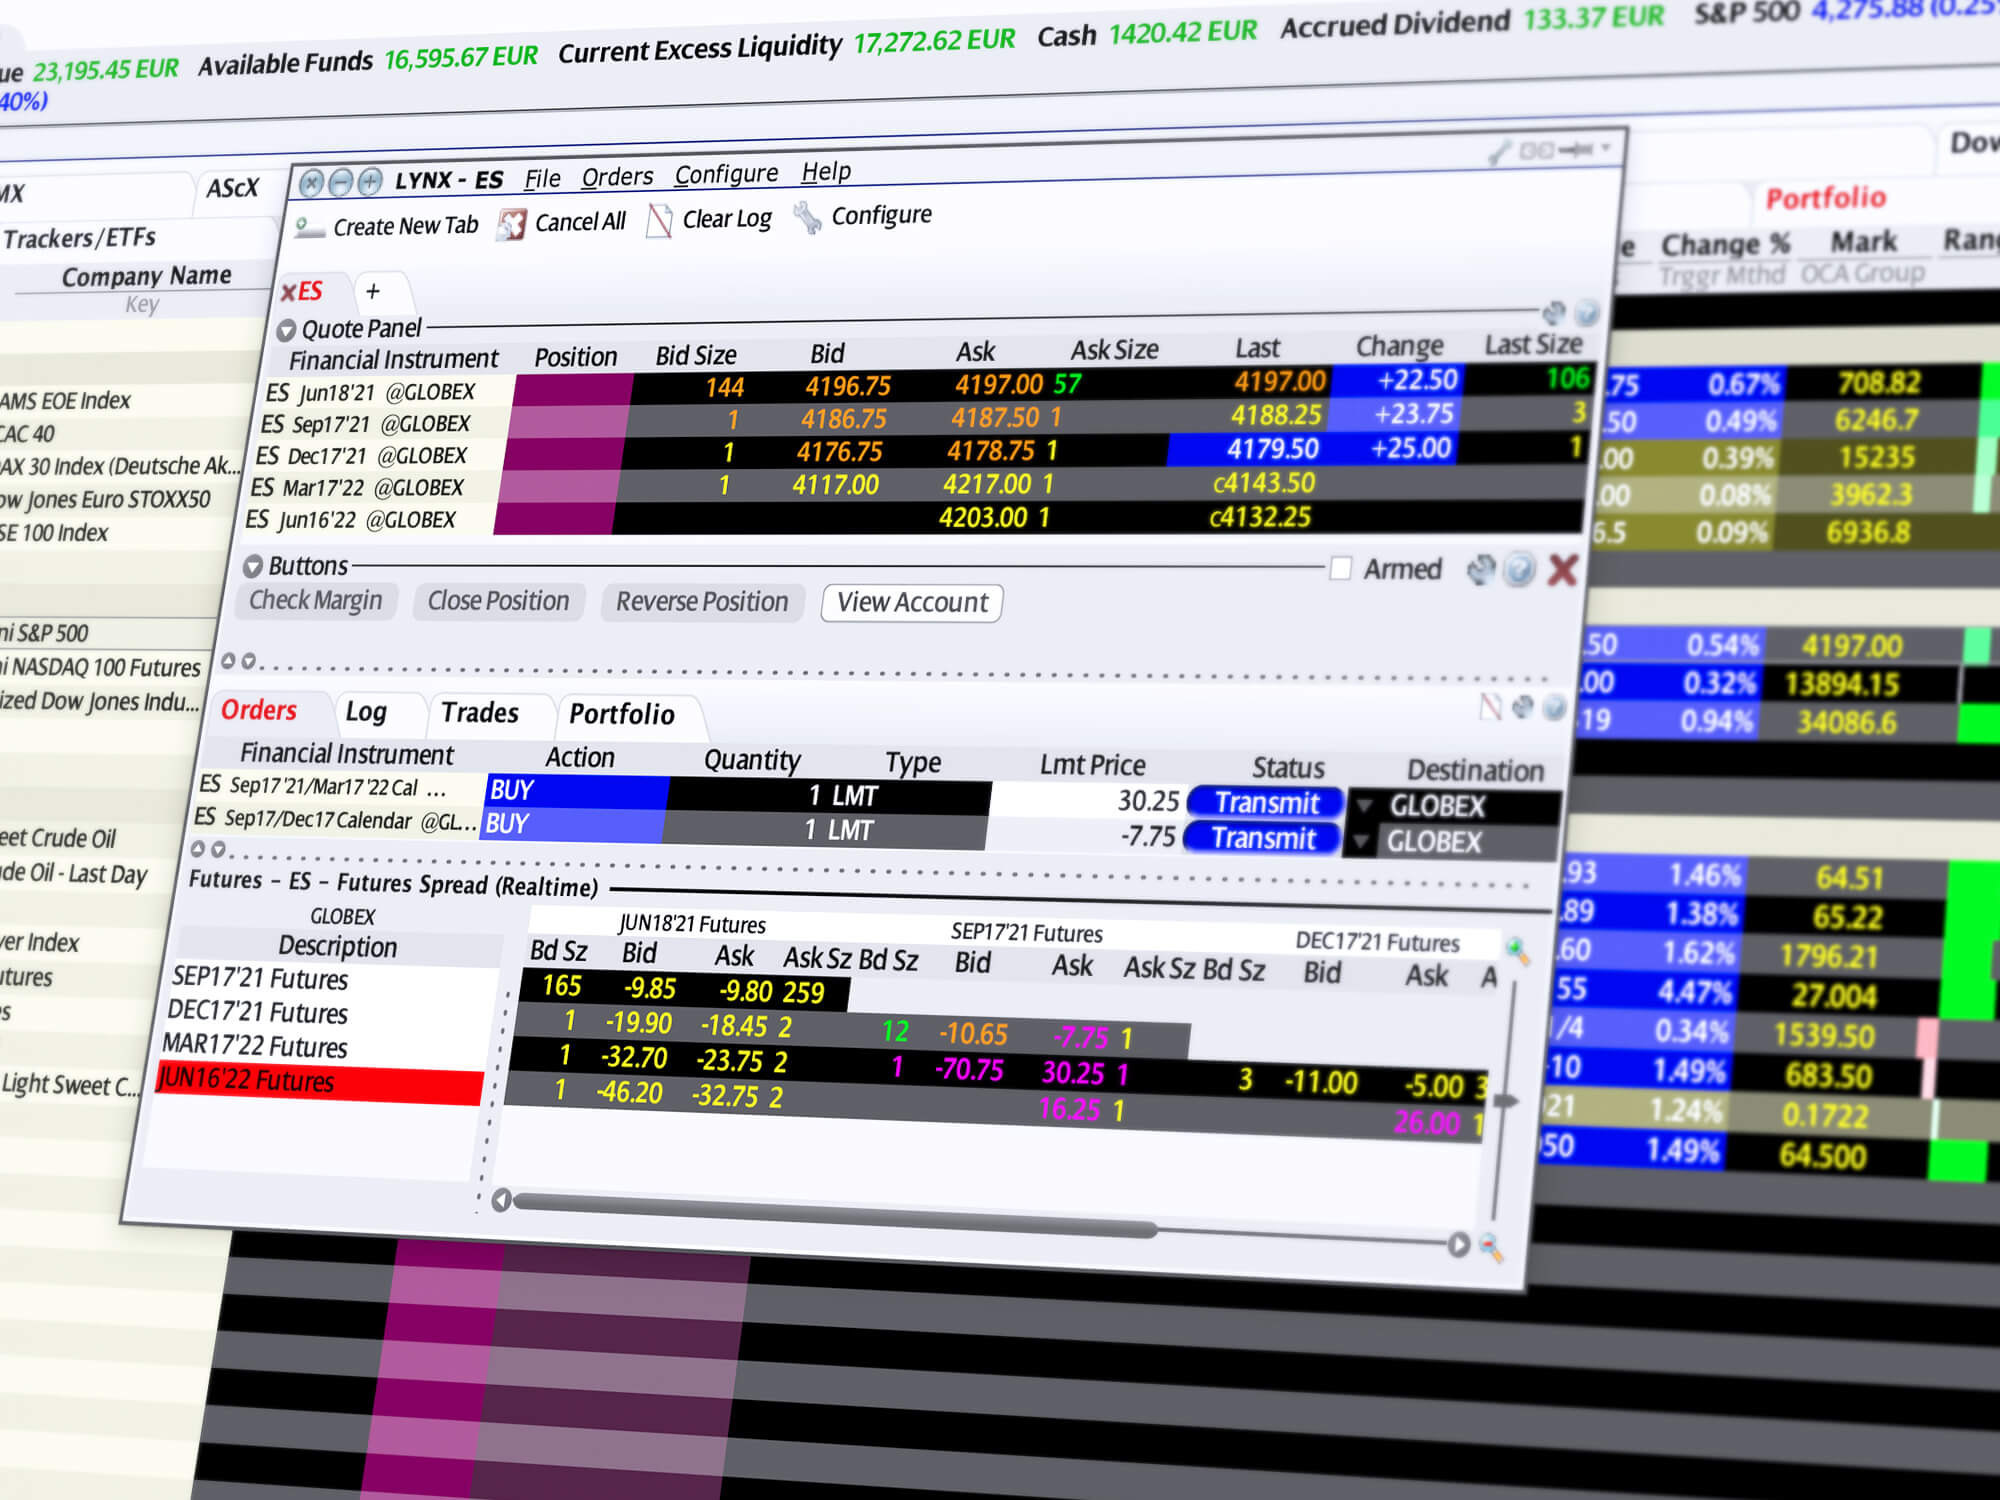The width and height of the screenshot is (2000, 1500).
Task: Transmit the order with 30.25 limit price
Action: pos(1266,803)
